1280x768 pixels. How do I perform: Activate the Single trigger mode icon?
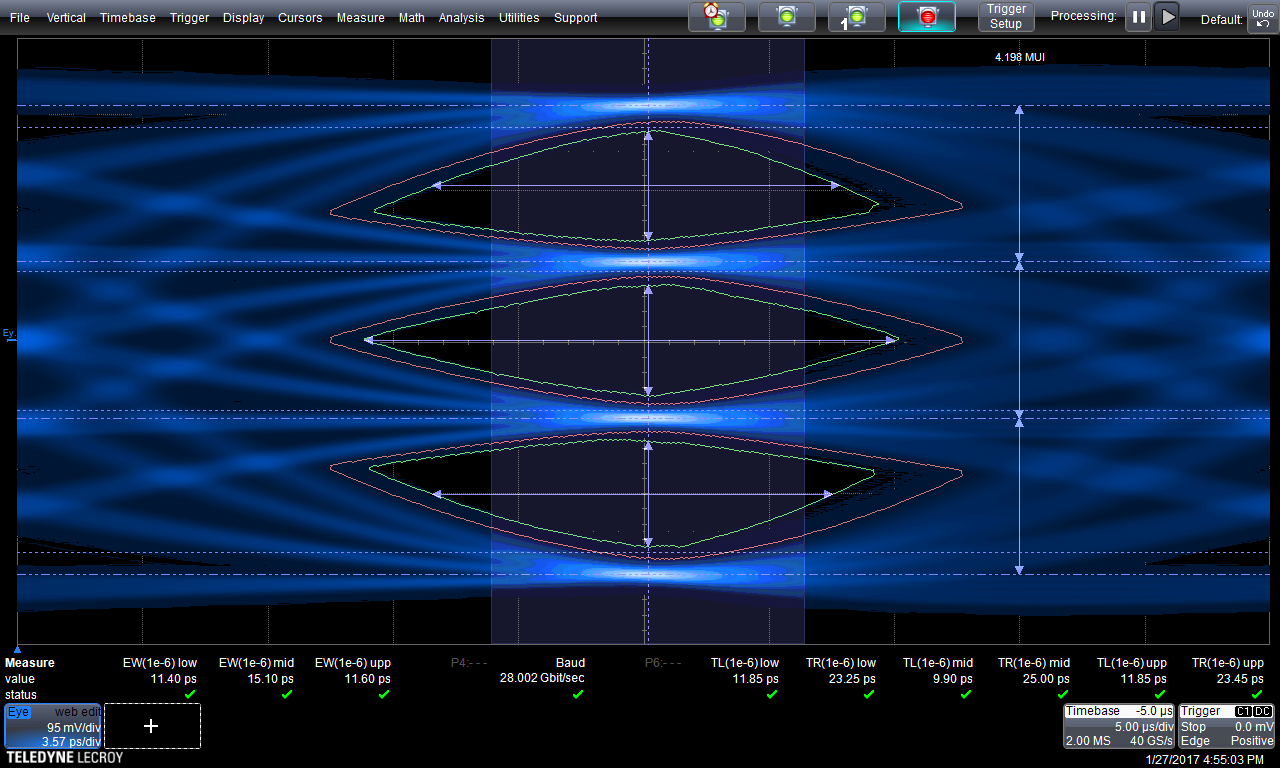tap(856, 17)
